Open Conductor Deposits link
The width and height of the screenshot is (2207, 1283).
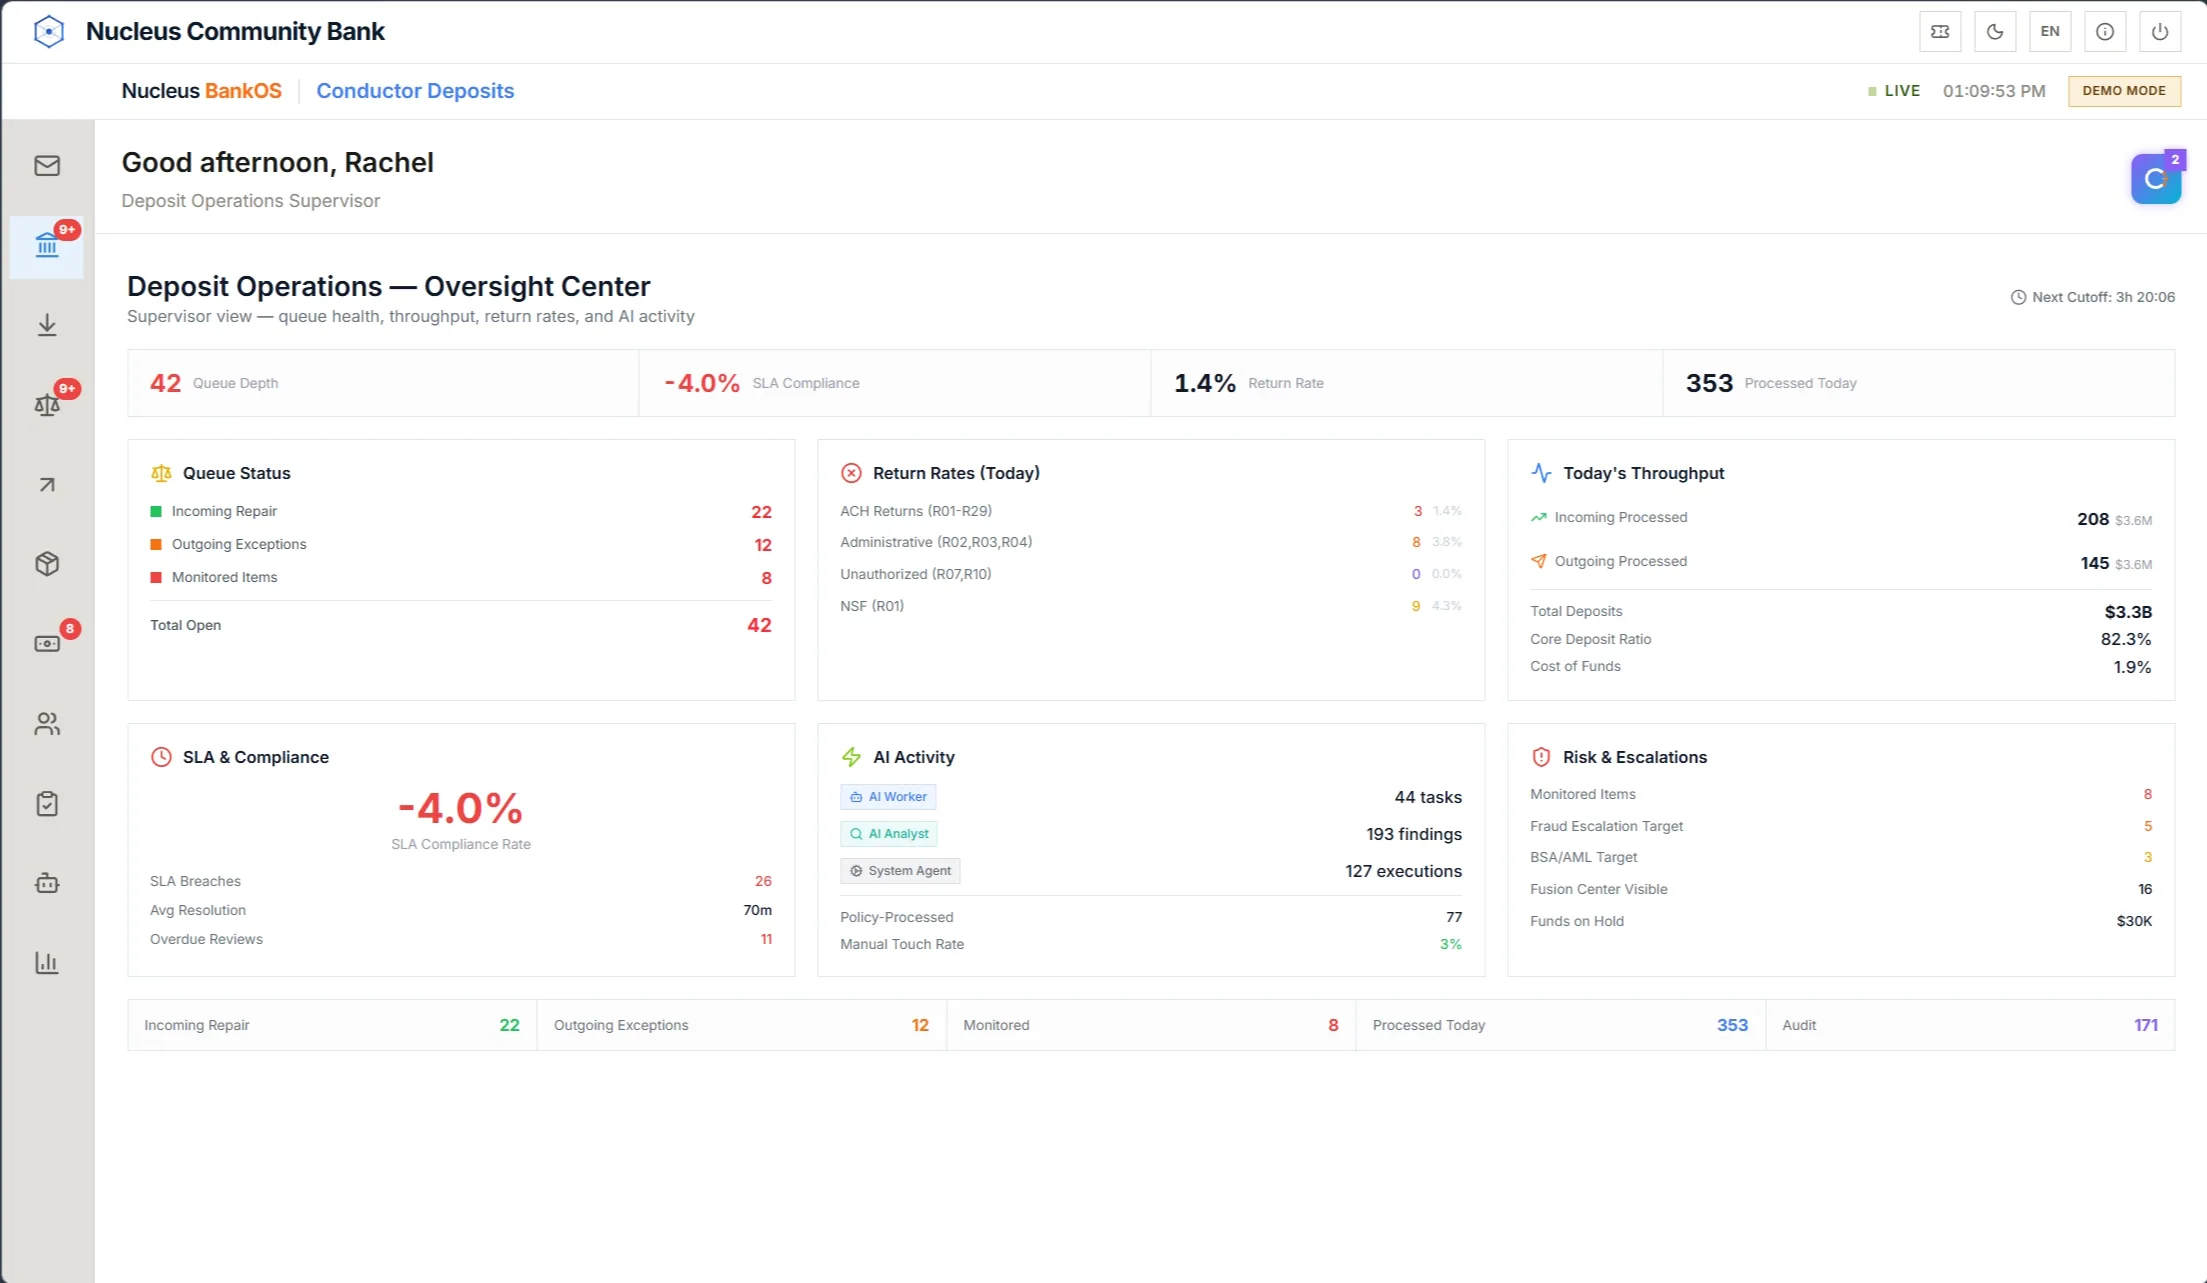[x=415, y=91]
